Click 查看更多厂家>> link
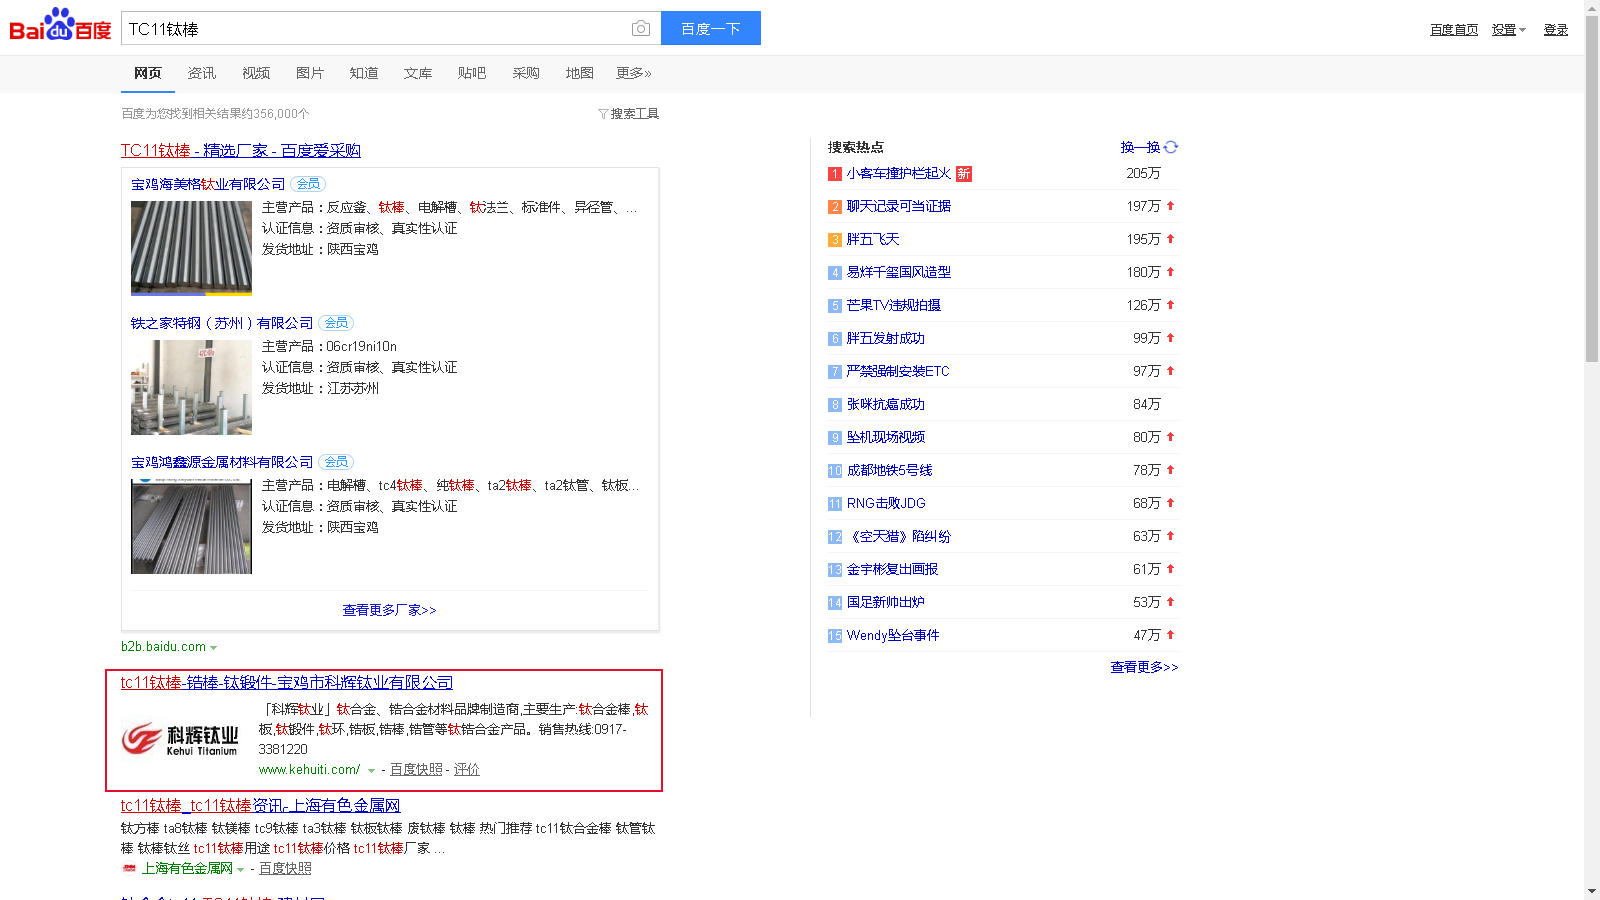 click(390, 610)
